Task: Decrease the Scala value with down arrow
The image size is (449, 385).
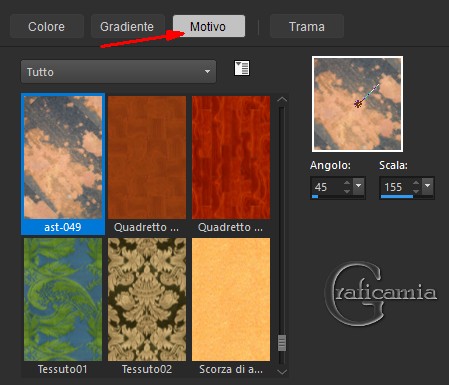Action: (x=416, y=191)
